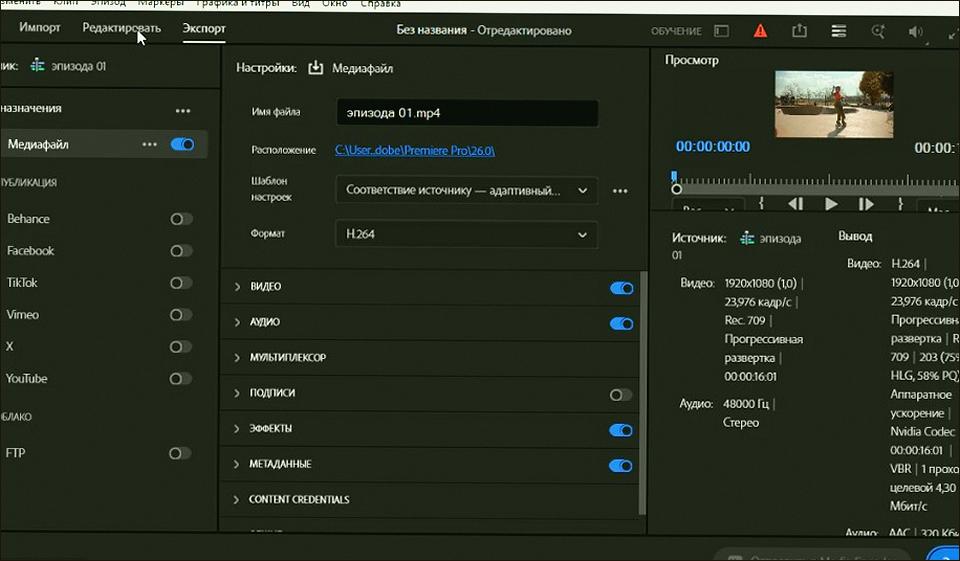Enable the Facebook publishing toggle

point(181,251)
